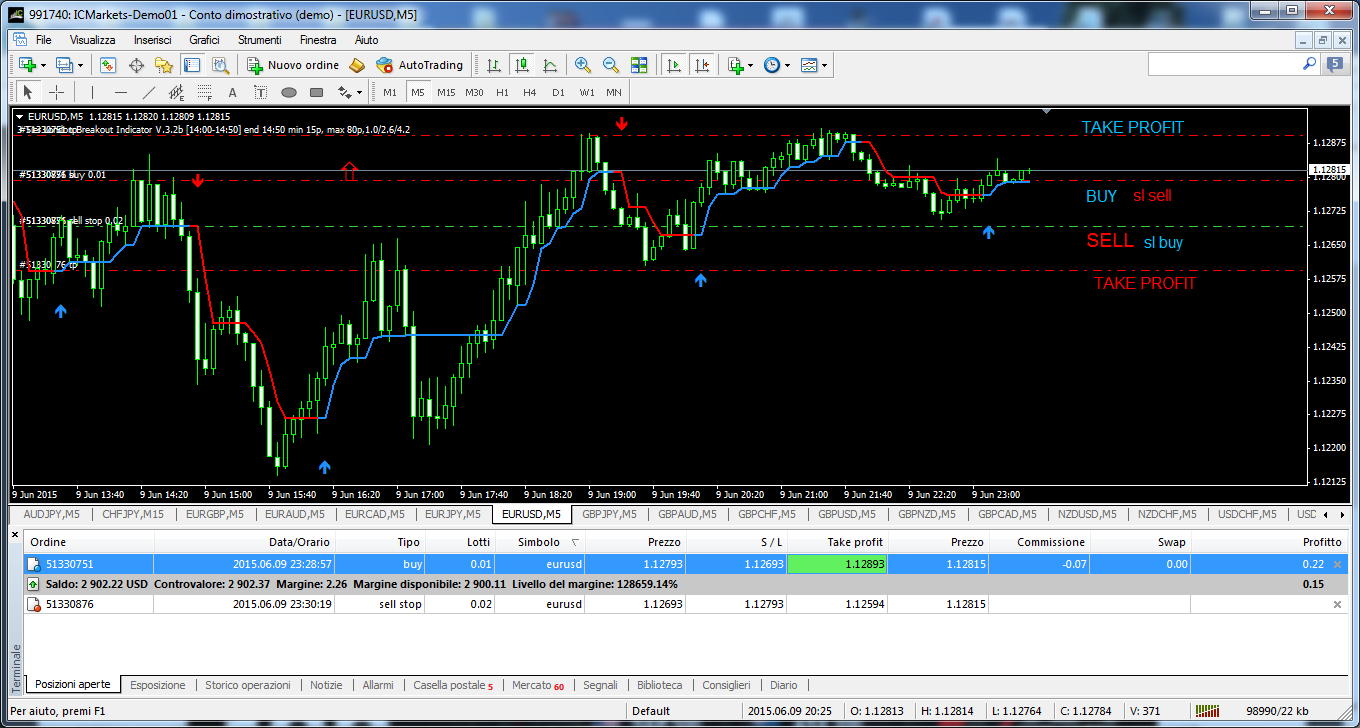Click the Indicators list icon
This screenshot has width=1360, height=728.
[735, 65]
